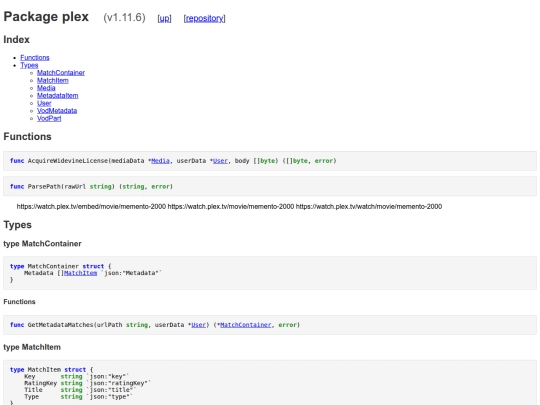Screen dimensions: 540x405
Task: Open MetadataItem index entry
Action: point(58,95)
